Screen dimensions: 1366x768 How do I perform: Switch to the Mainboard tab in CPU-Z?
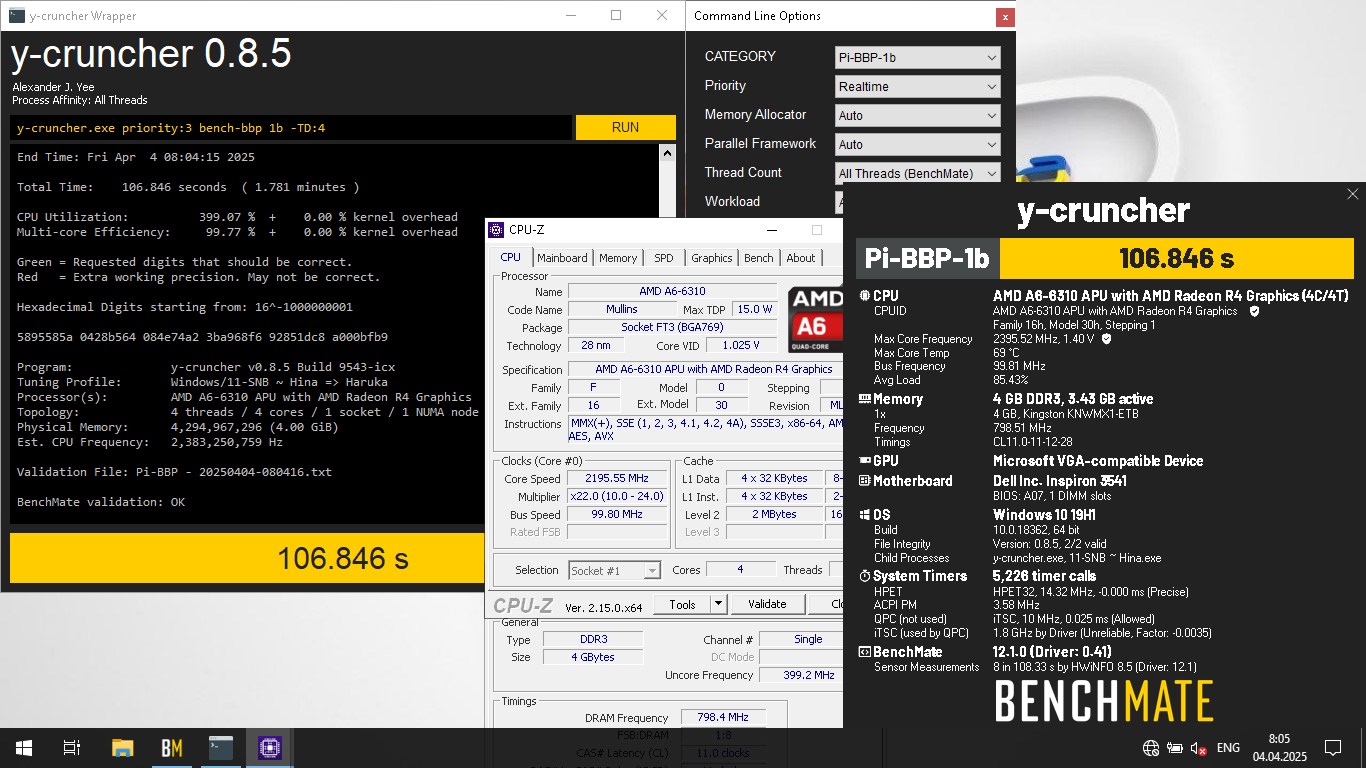(x=562, y=258)
